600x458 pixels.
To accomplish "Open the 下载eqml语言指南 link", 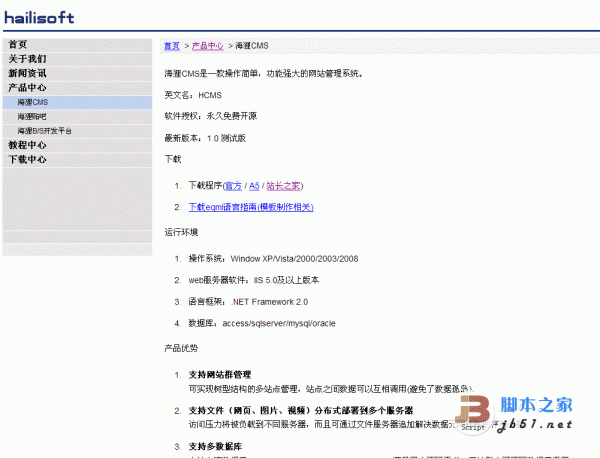I will pyautogui.click(x=251, y=207).
